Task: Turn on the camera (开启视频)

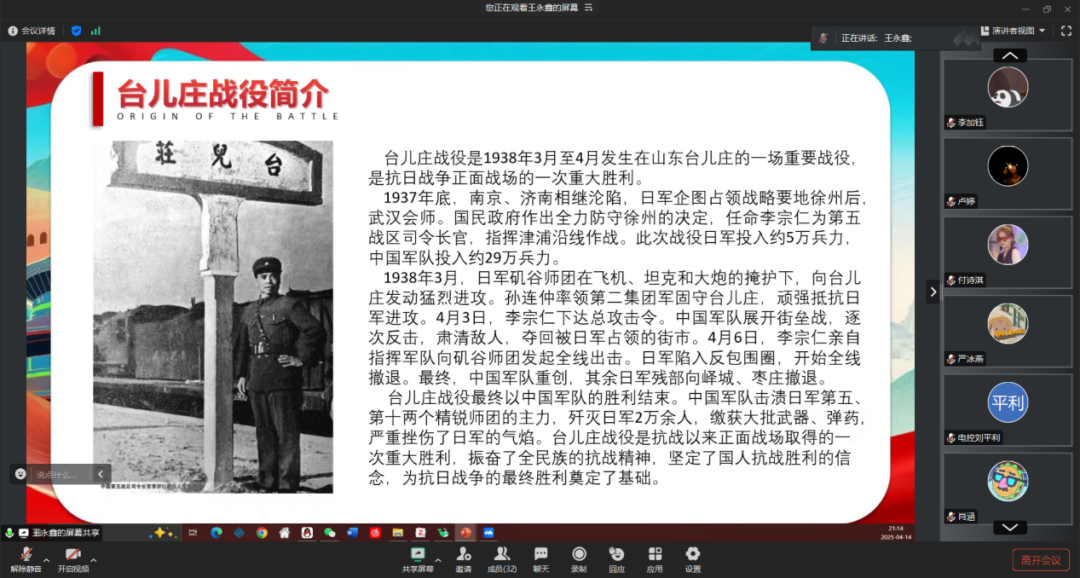Action: [x=72, y=557]
